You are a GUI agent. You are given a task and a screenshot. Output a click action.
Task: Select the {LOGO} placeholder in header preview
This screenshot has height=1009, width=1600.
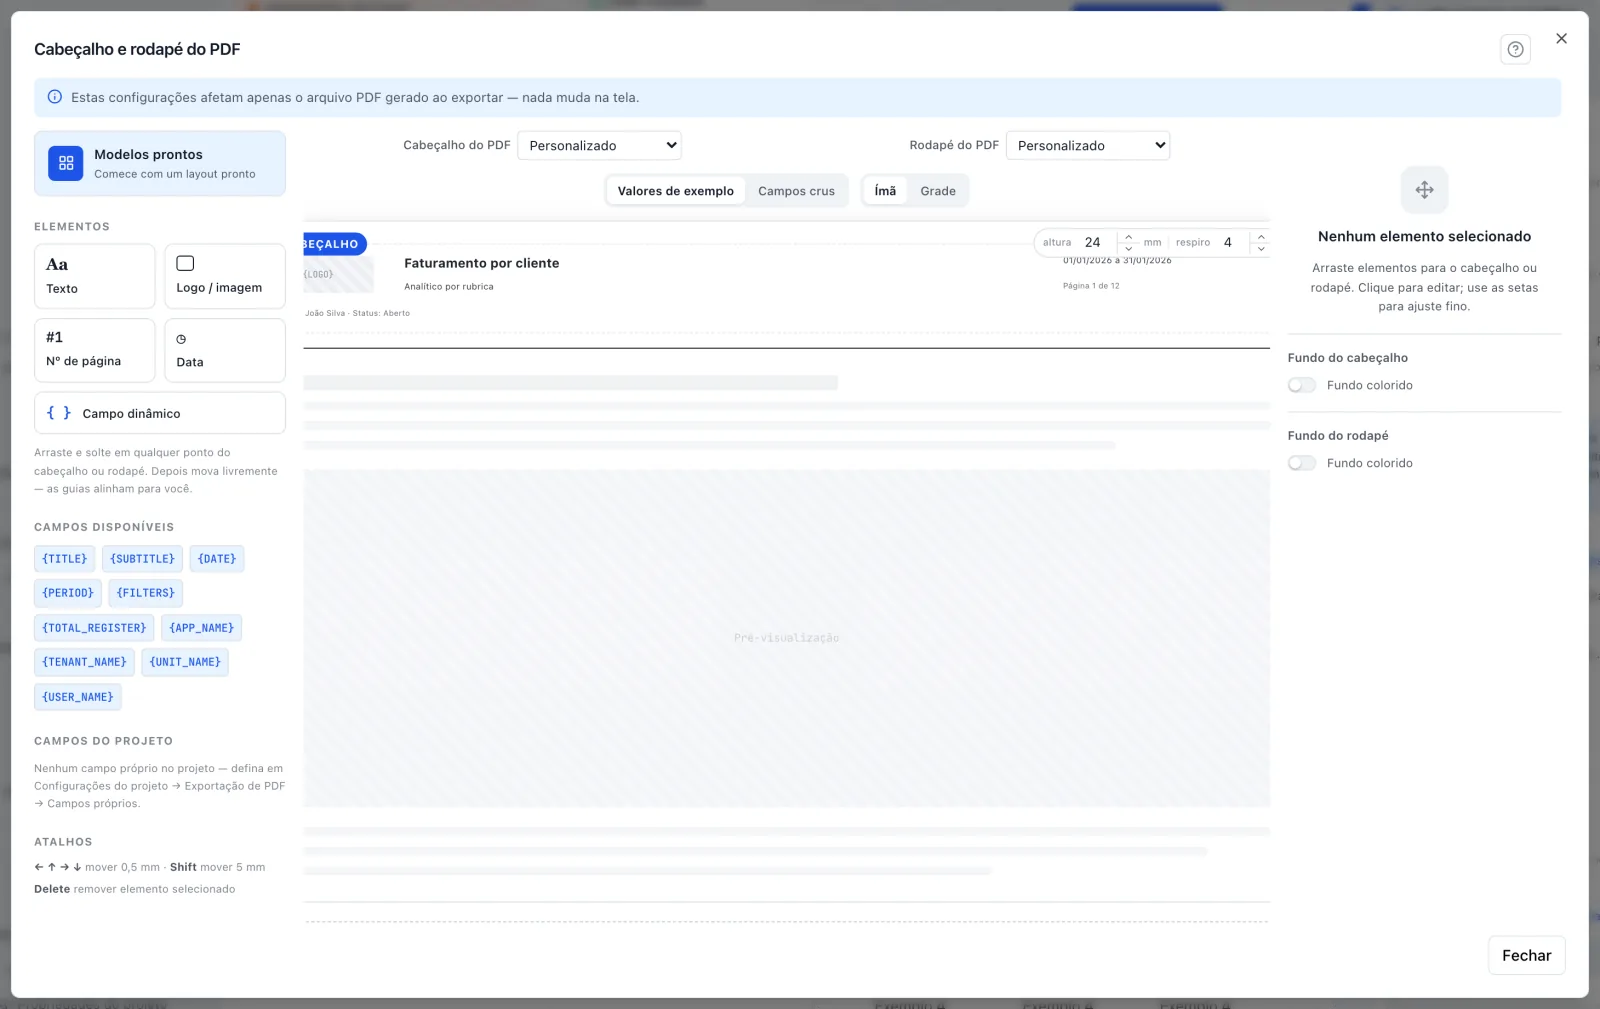coord(338,274)
